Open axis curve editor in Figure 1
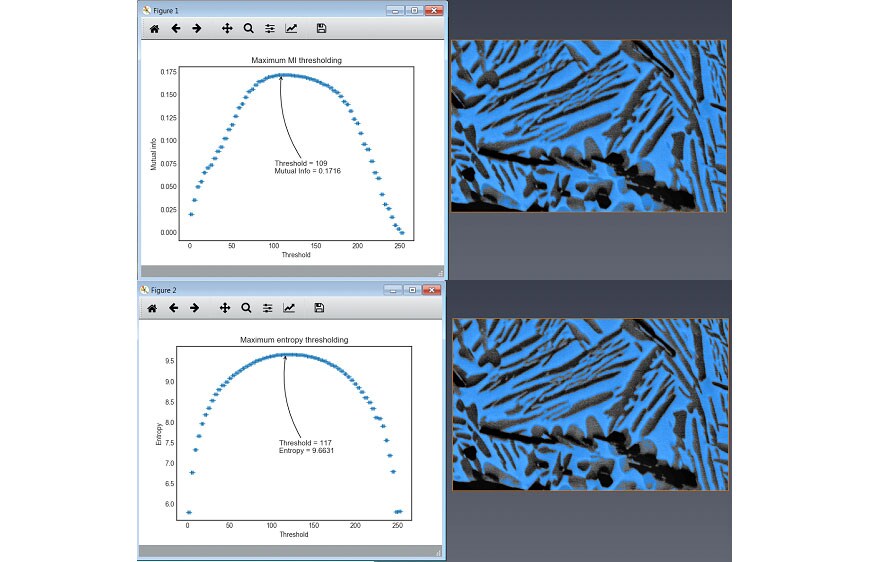 point(291,29)
